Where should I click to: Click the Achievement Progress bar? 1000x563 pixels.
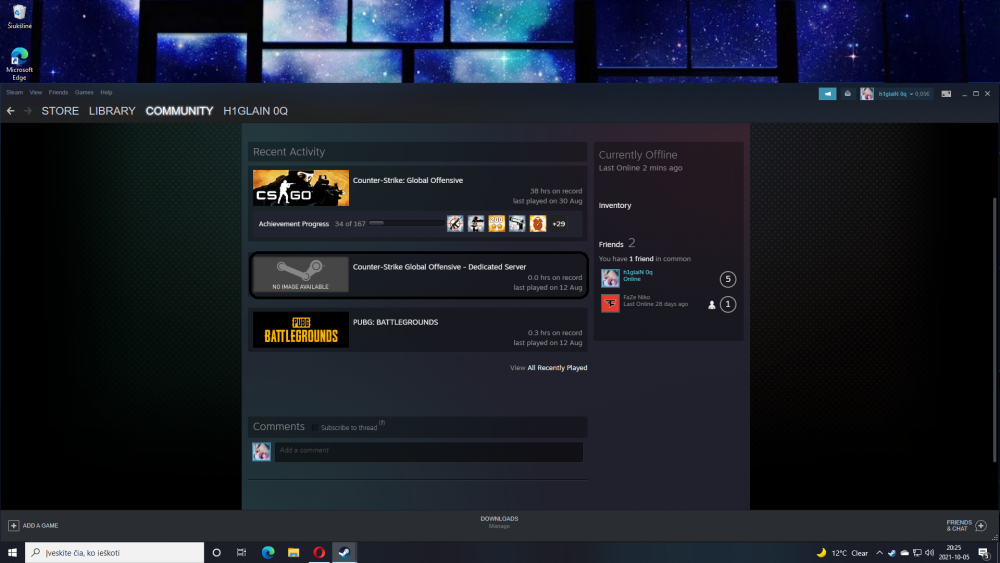[407, 223]
